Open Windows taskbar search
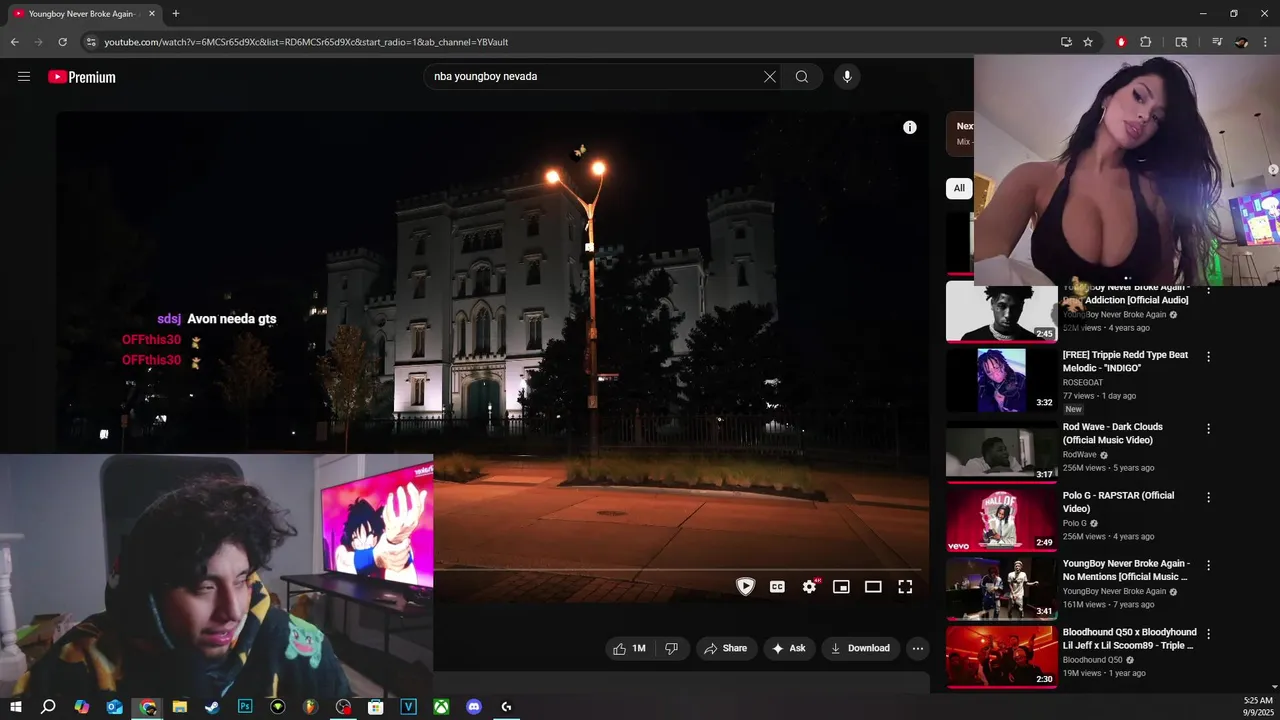This screenshot has height=720, width=1280. pos(48,707)
